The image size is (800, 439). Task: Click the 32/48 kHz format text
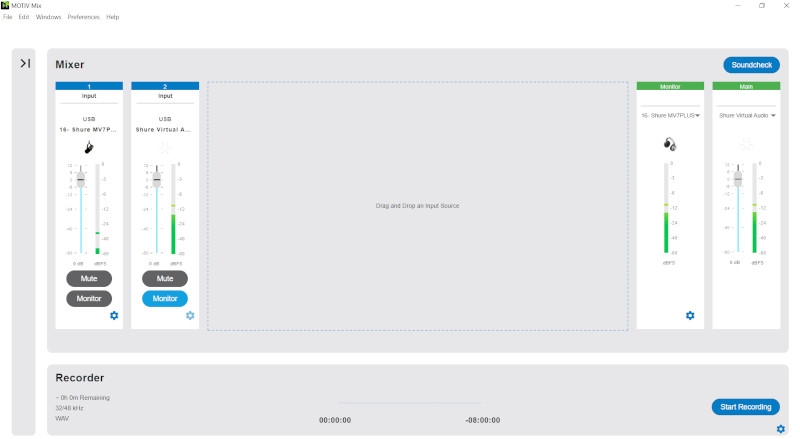[x=69, y=408]
